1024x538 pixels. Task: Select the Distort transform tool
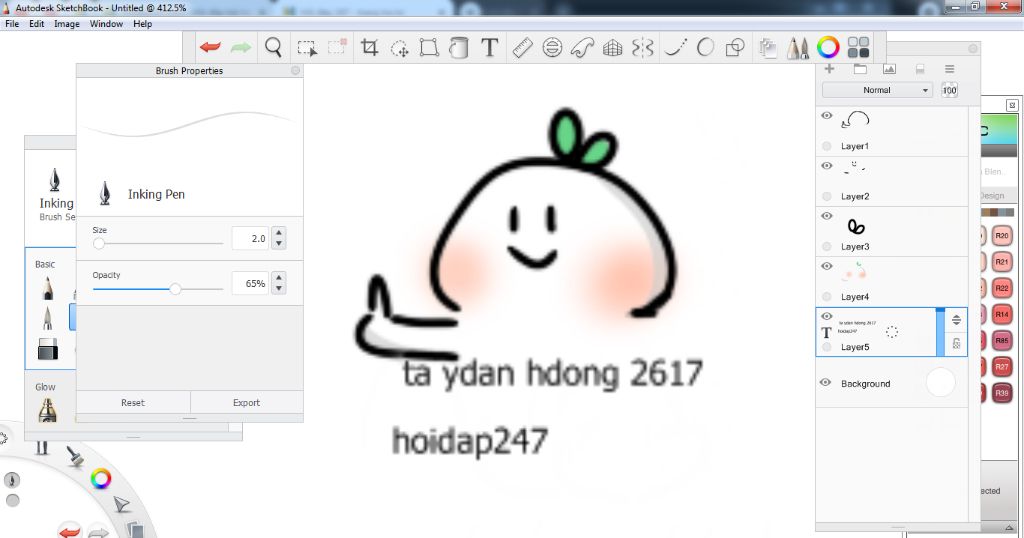429,48
